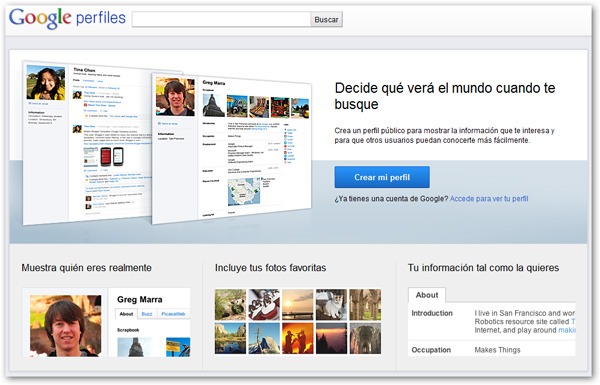This screenshot has width=600, height=385.
Task: Open the green rocky landscape photo thumbnail
Action: point(230,305)
